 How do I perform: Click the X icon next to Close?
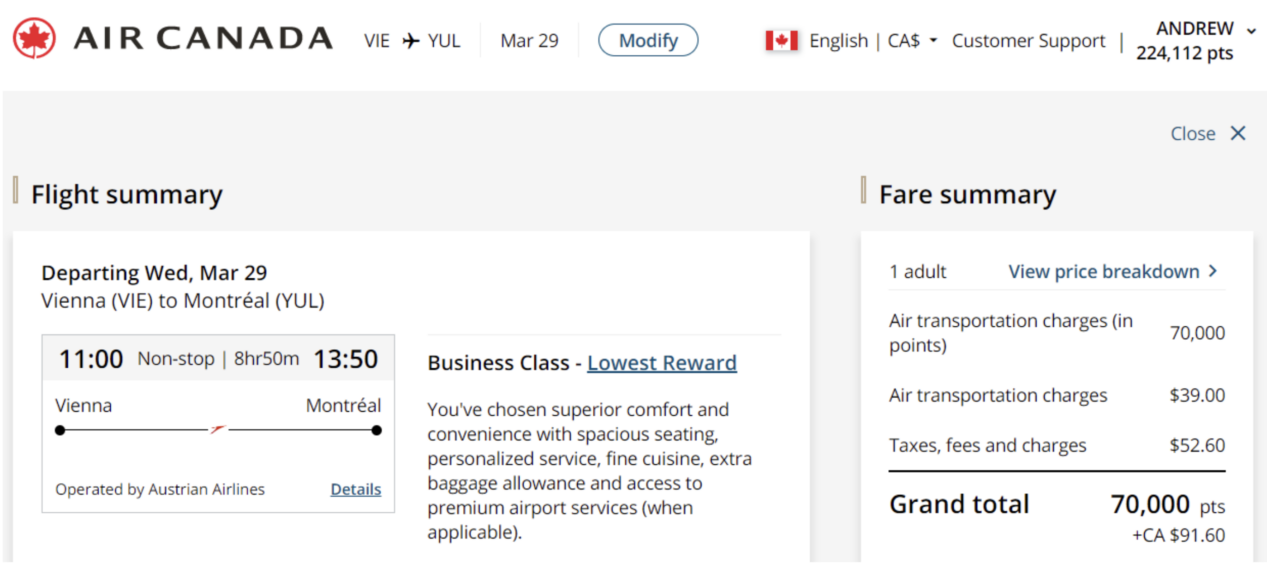1238,133
